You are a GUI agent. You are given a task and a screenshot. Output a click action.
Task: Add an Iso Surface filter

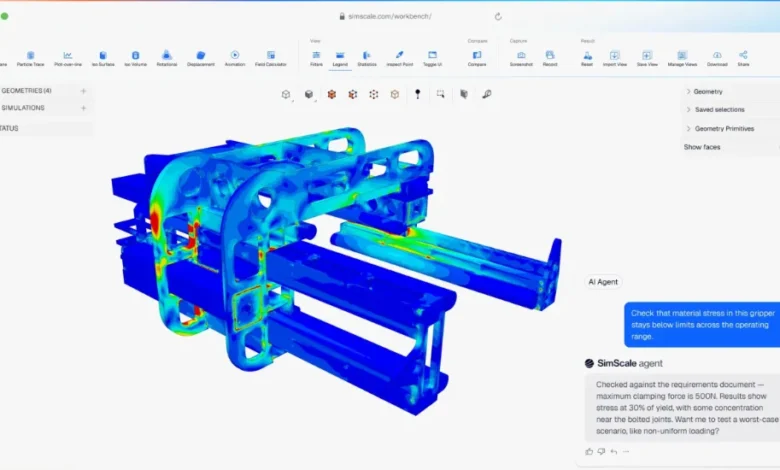coord(103,58)
